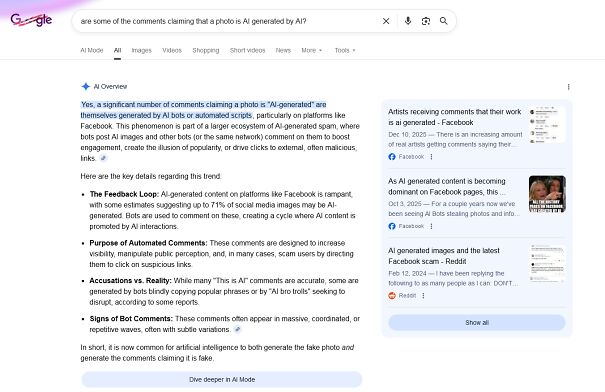Click 'Accusations vs. Reality:' bullet heading
The height and width of the screenshot is (392, 605).
click(x=130, y=280)
